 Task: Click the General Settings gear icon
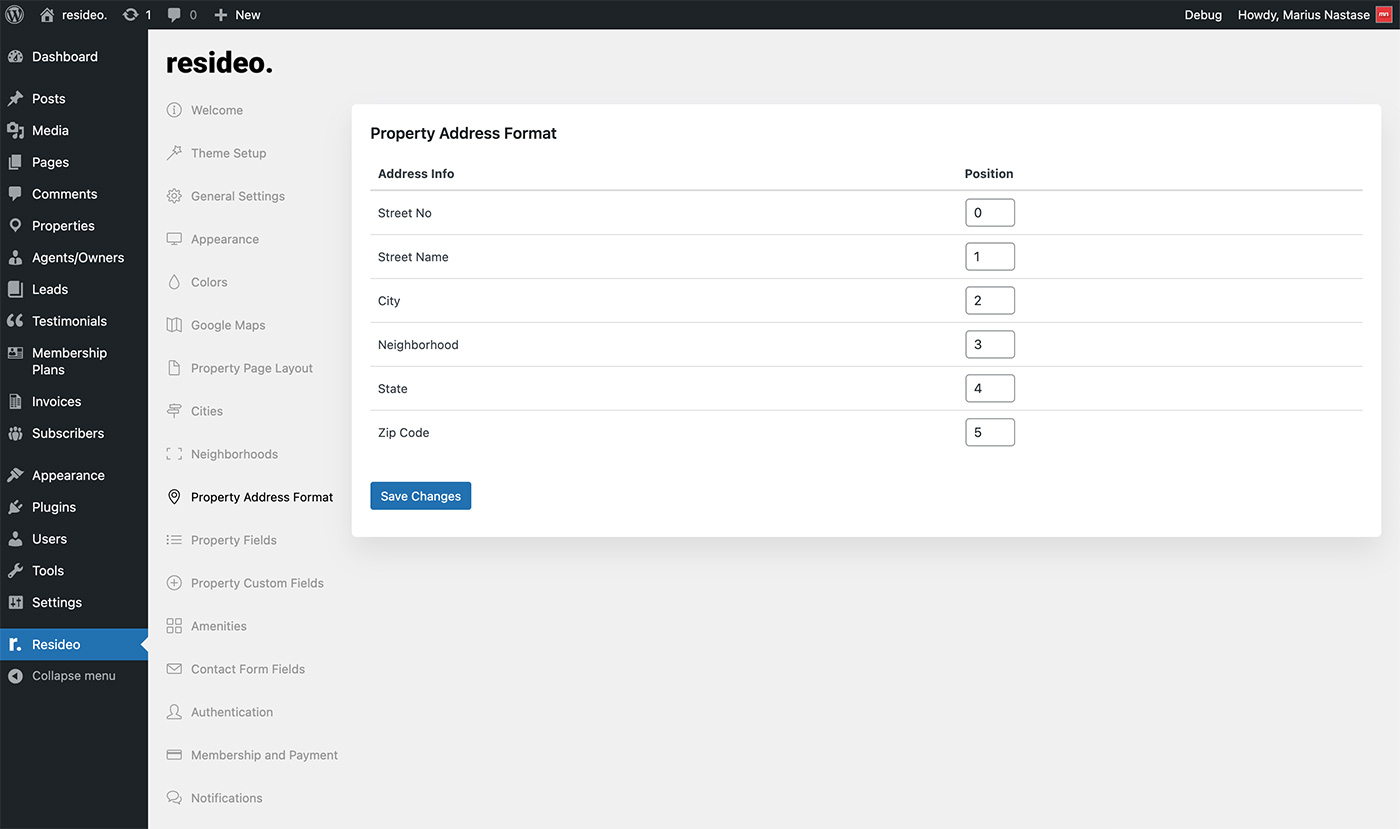point(174,196)
